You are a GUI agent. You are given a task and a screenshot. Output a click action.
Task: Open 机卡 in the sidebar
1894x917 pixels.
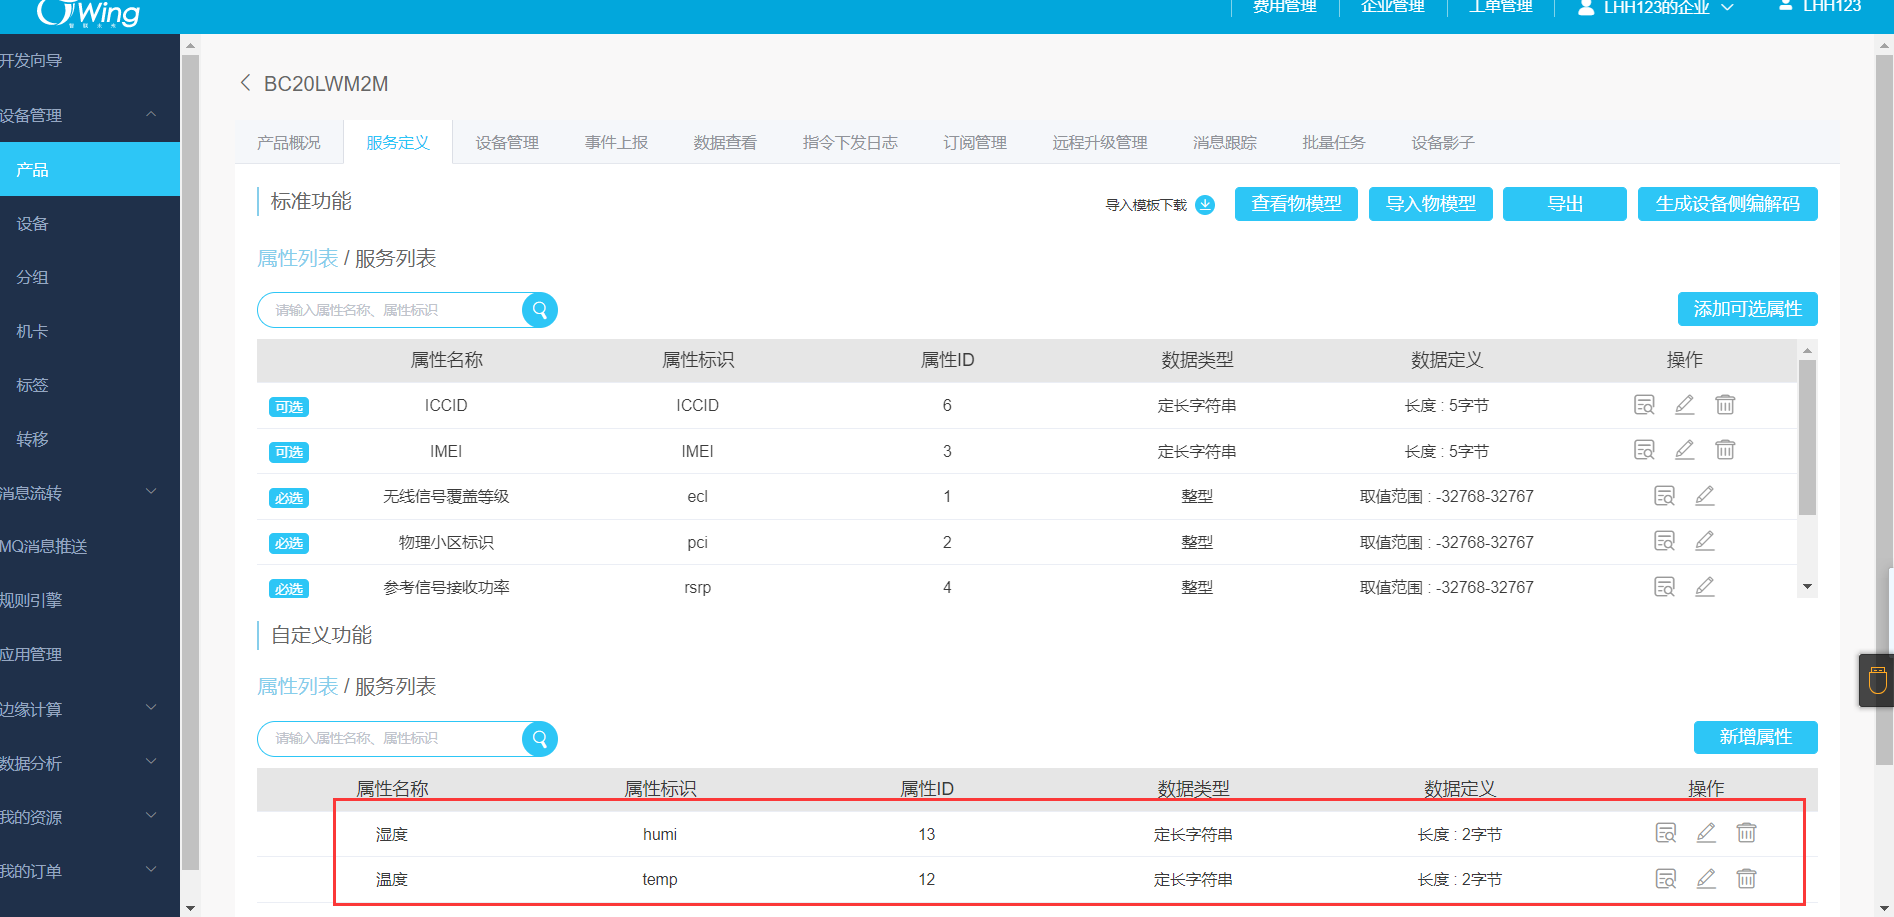point(32,332)
